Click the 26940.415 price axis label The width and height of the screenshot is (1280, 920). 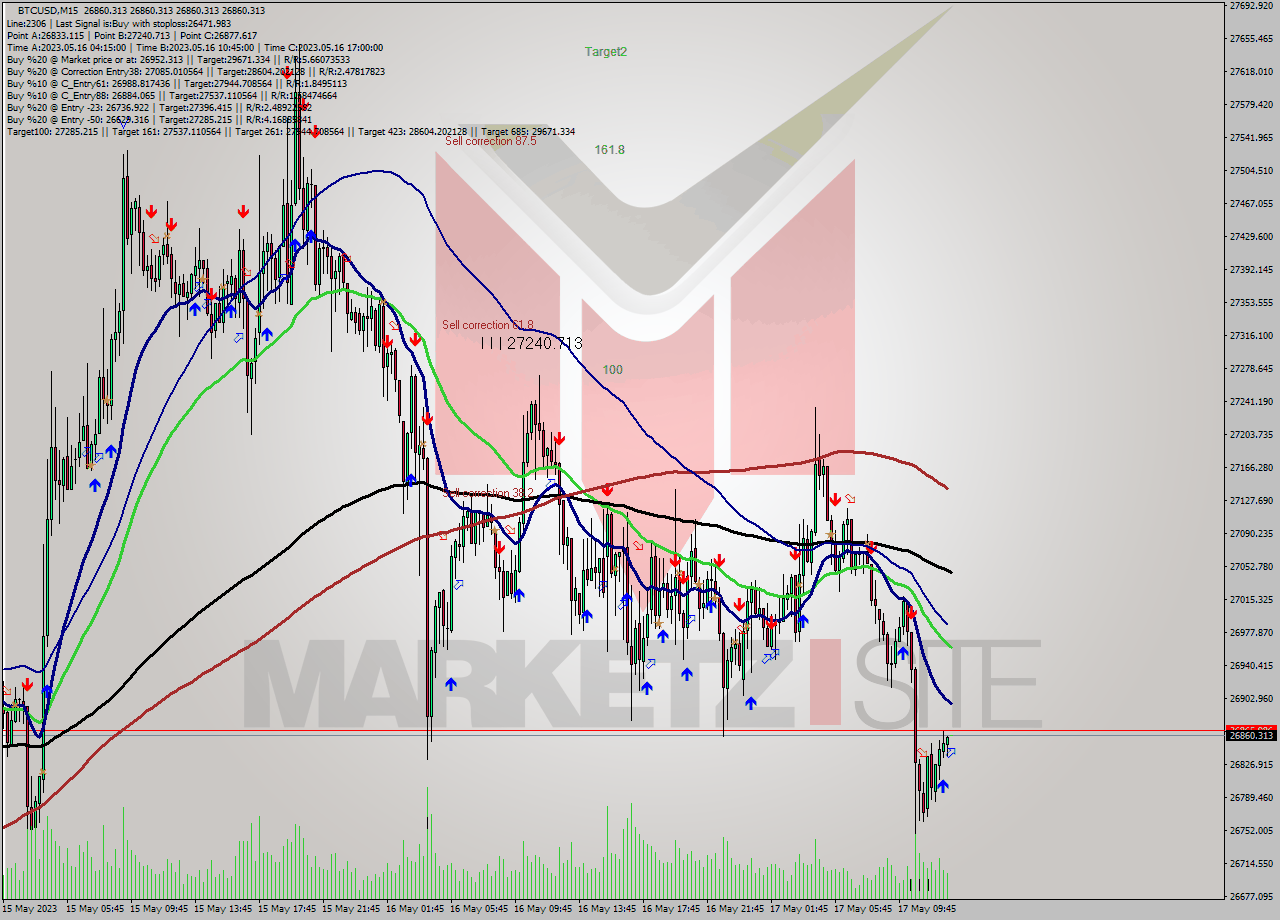click(x=1251, y=665)
